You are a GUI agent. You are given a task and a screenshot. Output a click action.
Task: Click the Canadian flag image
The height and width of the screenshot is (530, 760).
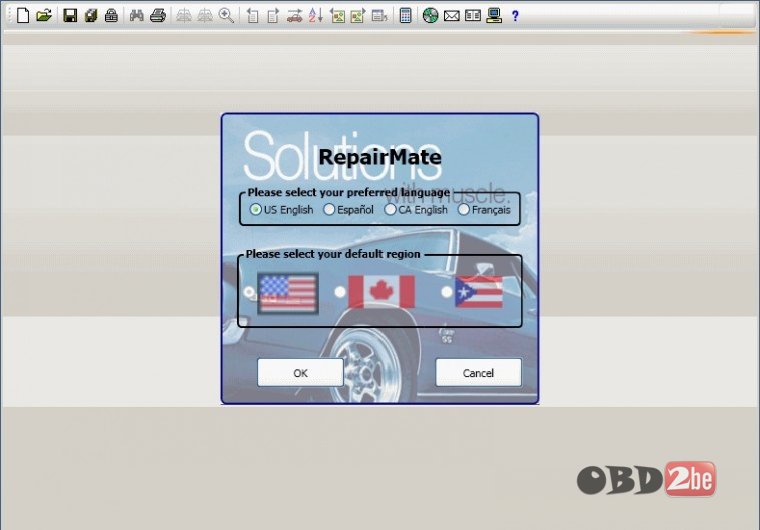381,292
